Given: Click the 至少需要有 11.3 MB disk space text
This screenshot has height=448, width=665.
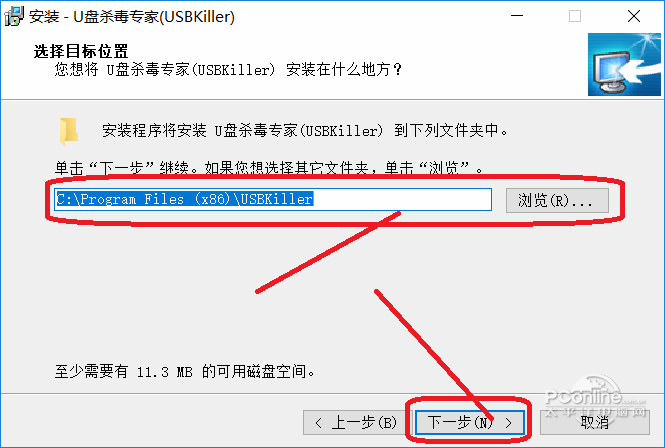Looking at the screenshot, I should tap(185, 372).
